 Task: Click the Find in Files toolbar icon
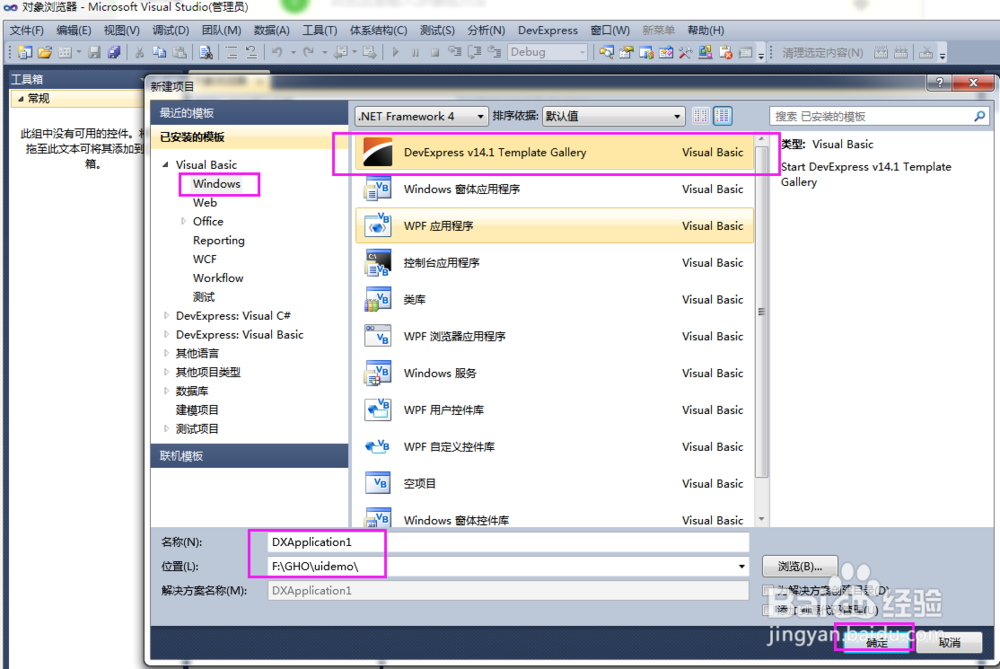[205, 52]
